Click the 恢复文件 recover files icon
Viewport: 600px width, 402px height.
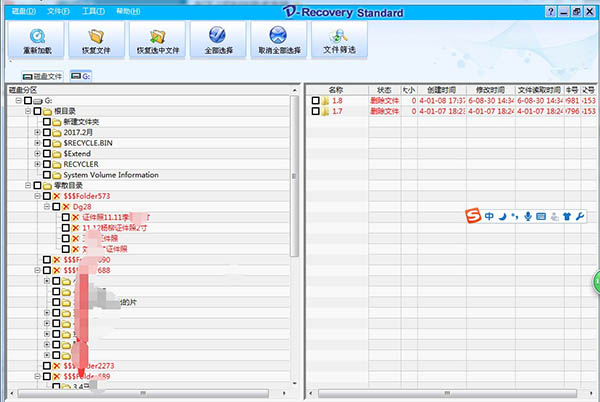point(96,36)
